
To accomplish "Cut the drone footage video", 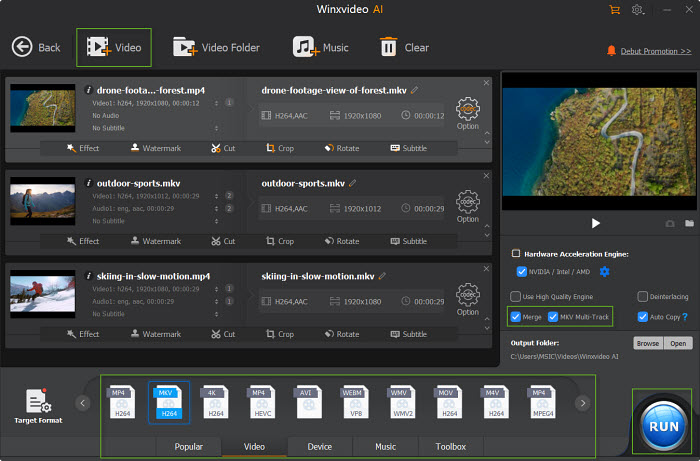I will pyautogui.click(x=223, y=148).
